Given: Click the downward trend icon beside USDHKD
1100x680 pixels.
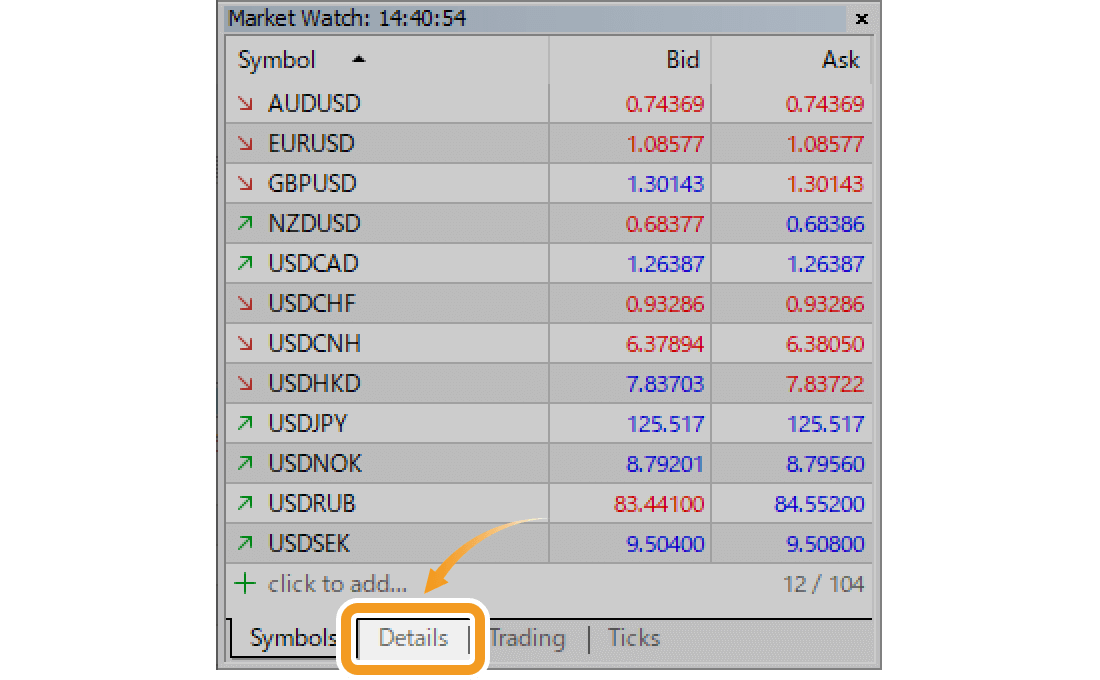Looking at the screenshot, I should click(x=246, y=383).
